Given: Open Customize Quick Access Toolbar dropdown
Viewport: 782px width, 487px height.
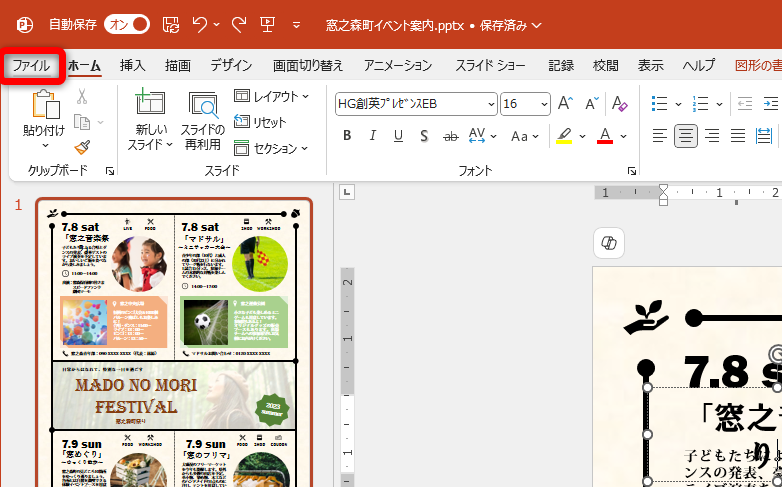Looking at the screenshot, I should [296, 25].
